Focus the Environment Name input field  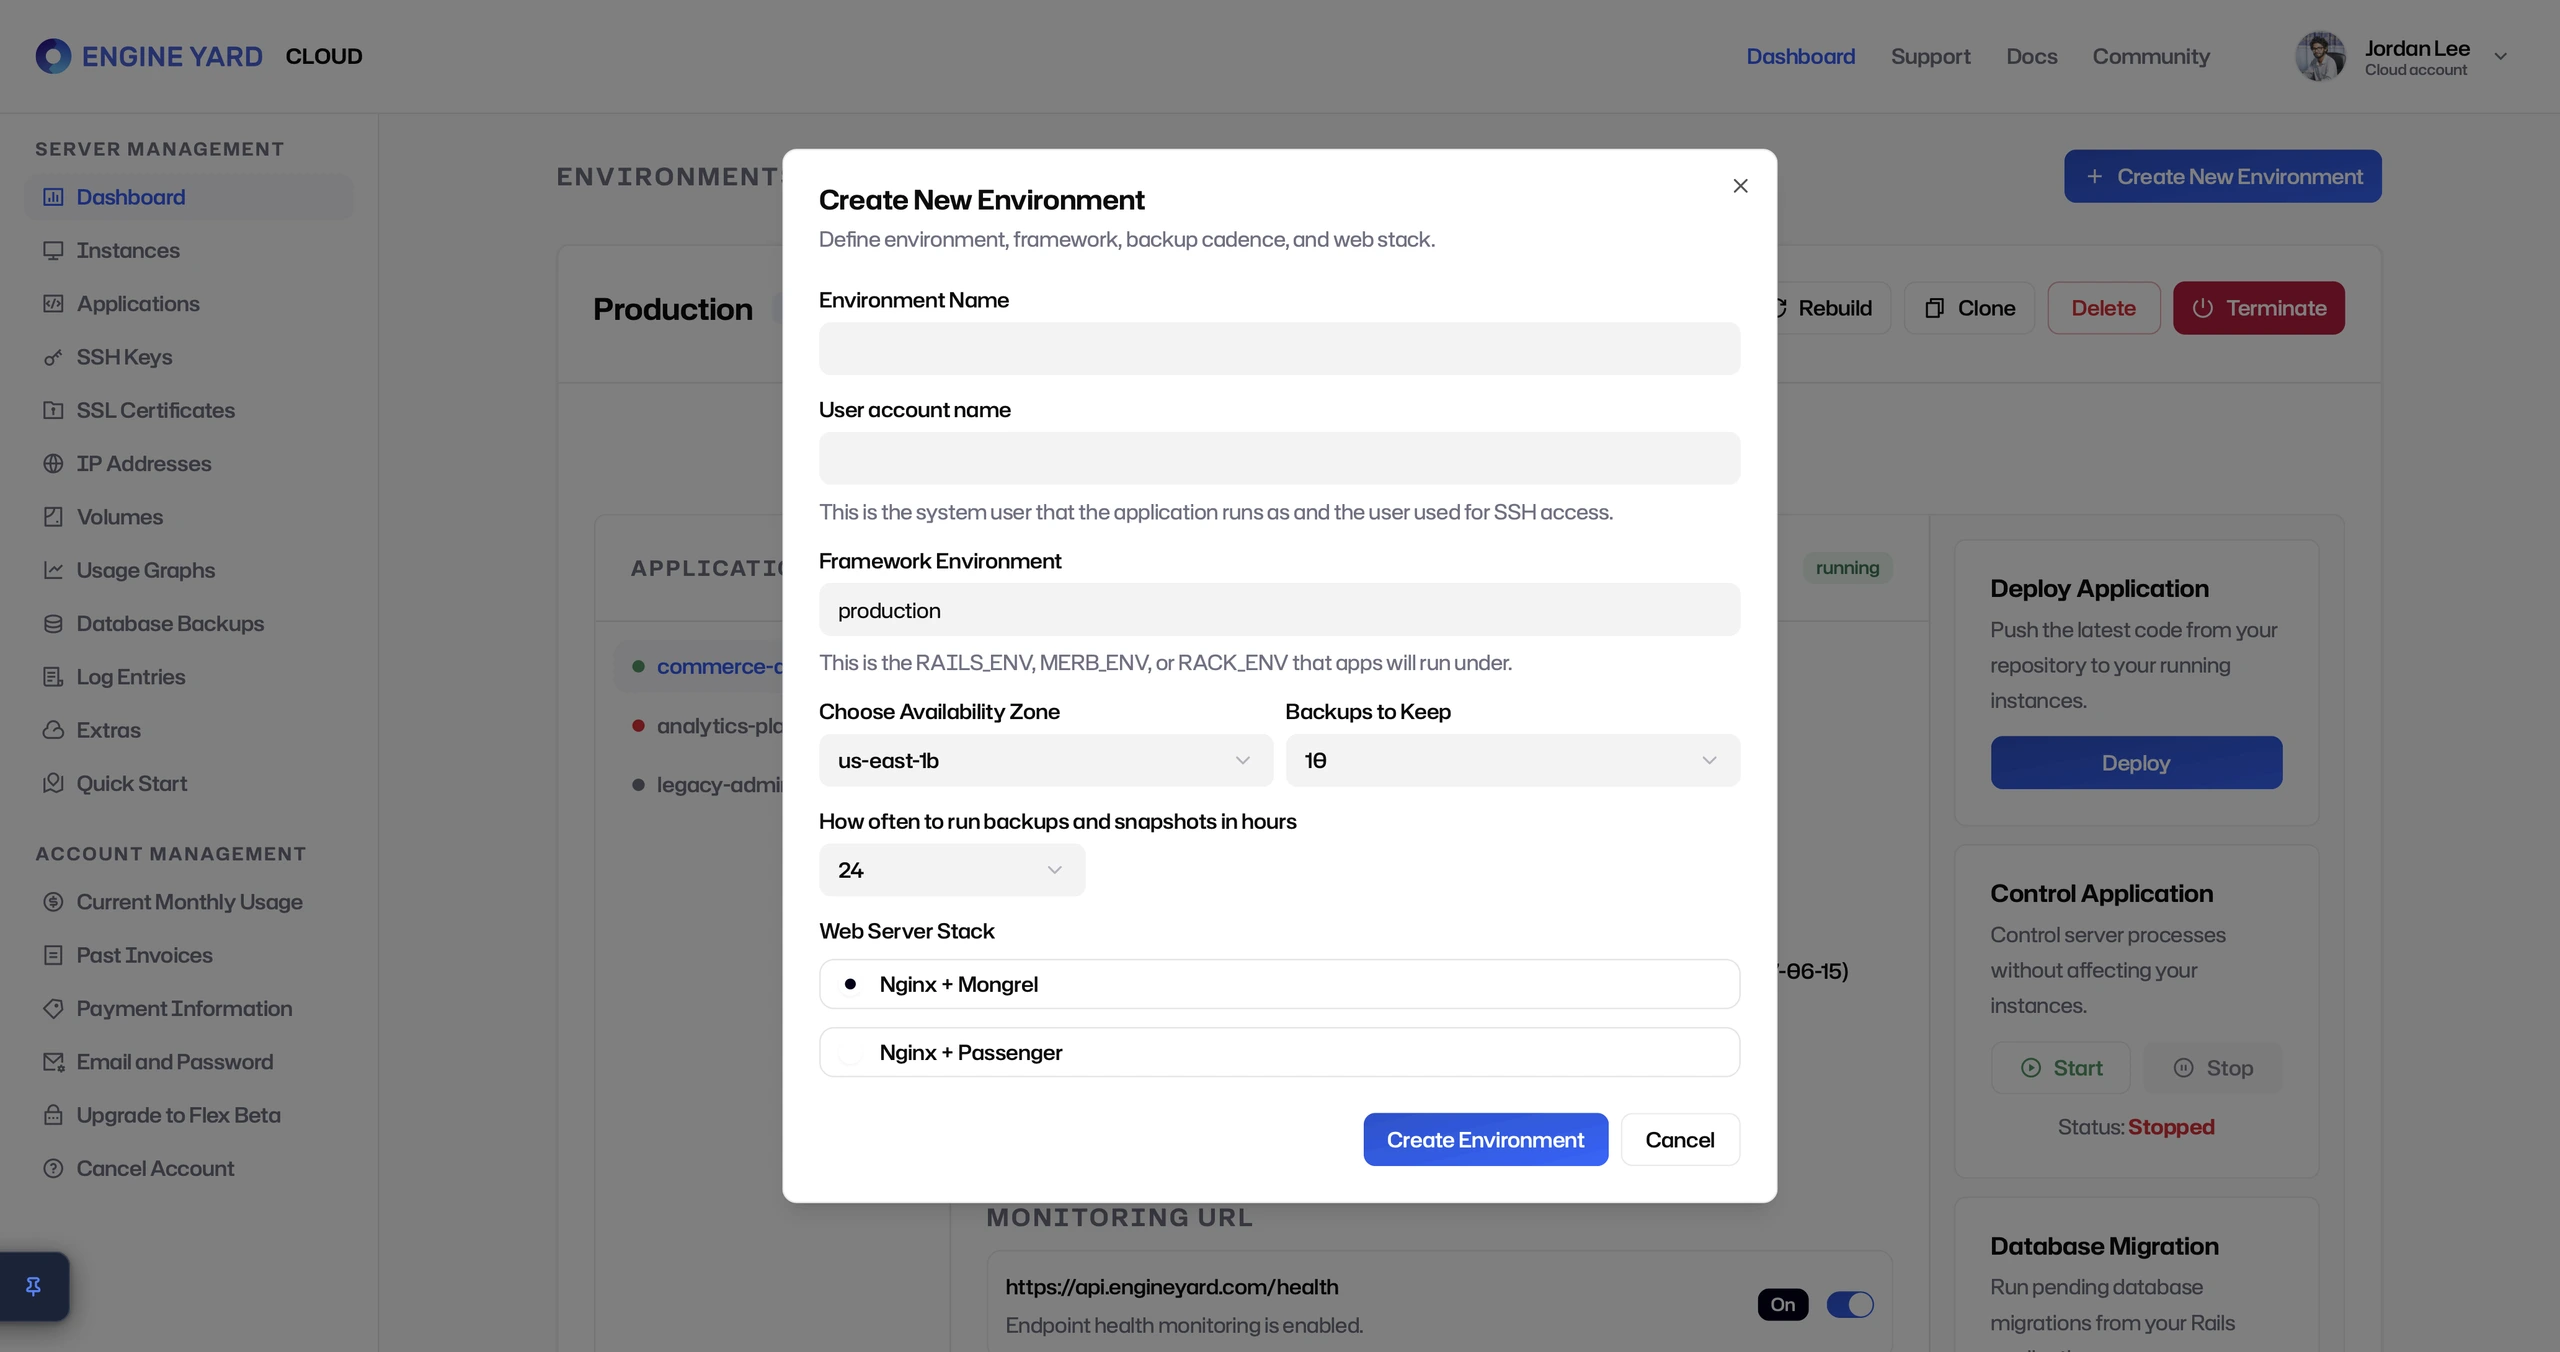[x=1279, y=348]
